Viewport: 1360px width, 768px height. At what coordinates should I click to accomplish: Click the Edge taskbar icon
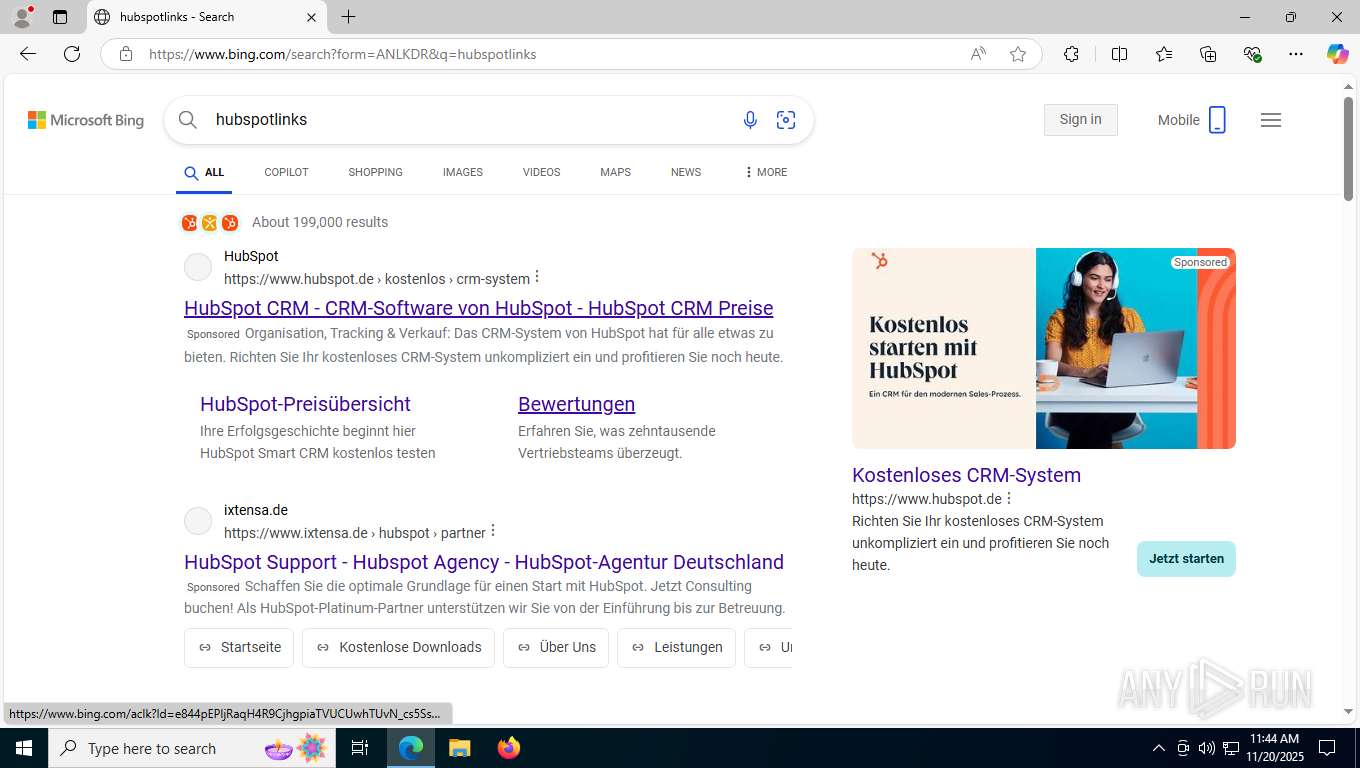pos(411,748)
